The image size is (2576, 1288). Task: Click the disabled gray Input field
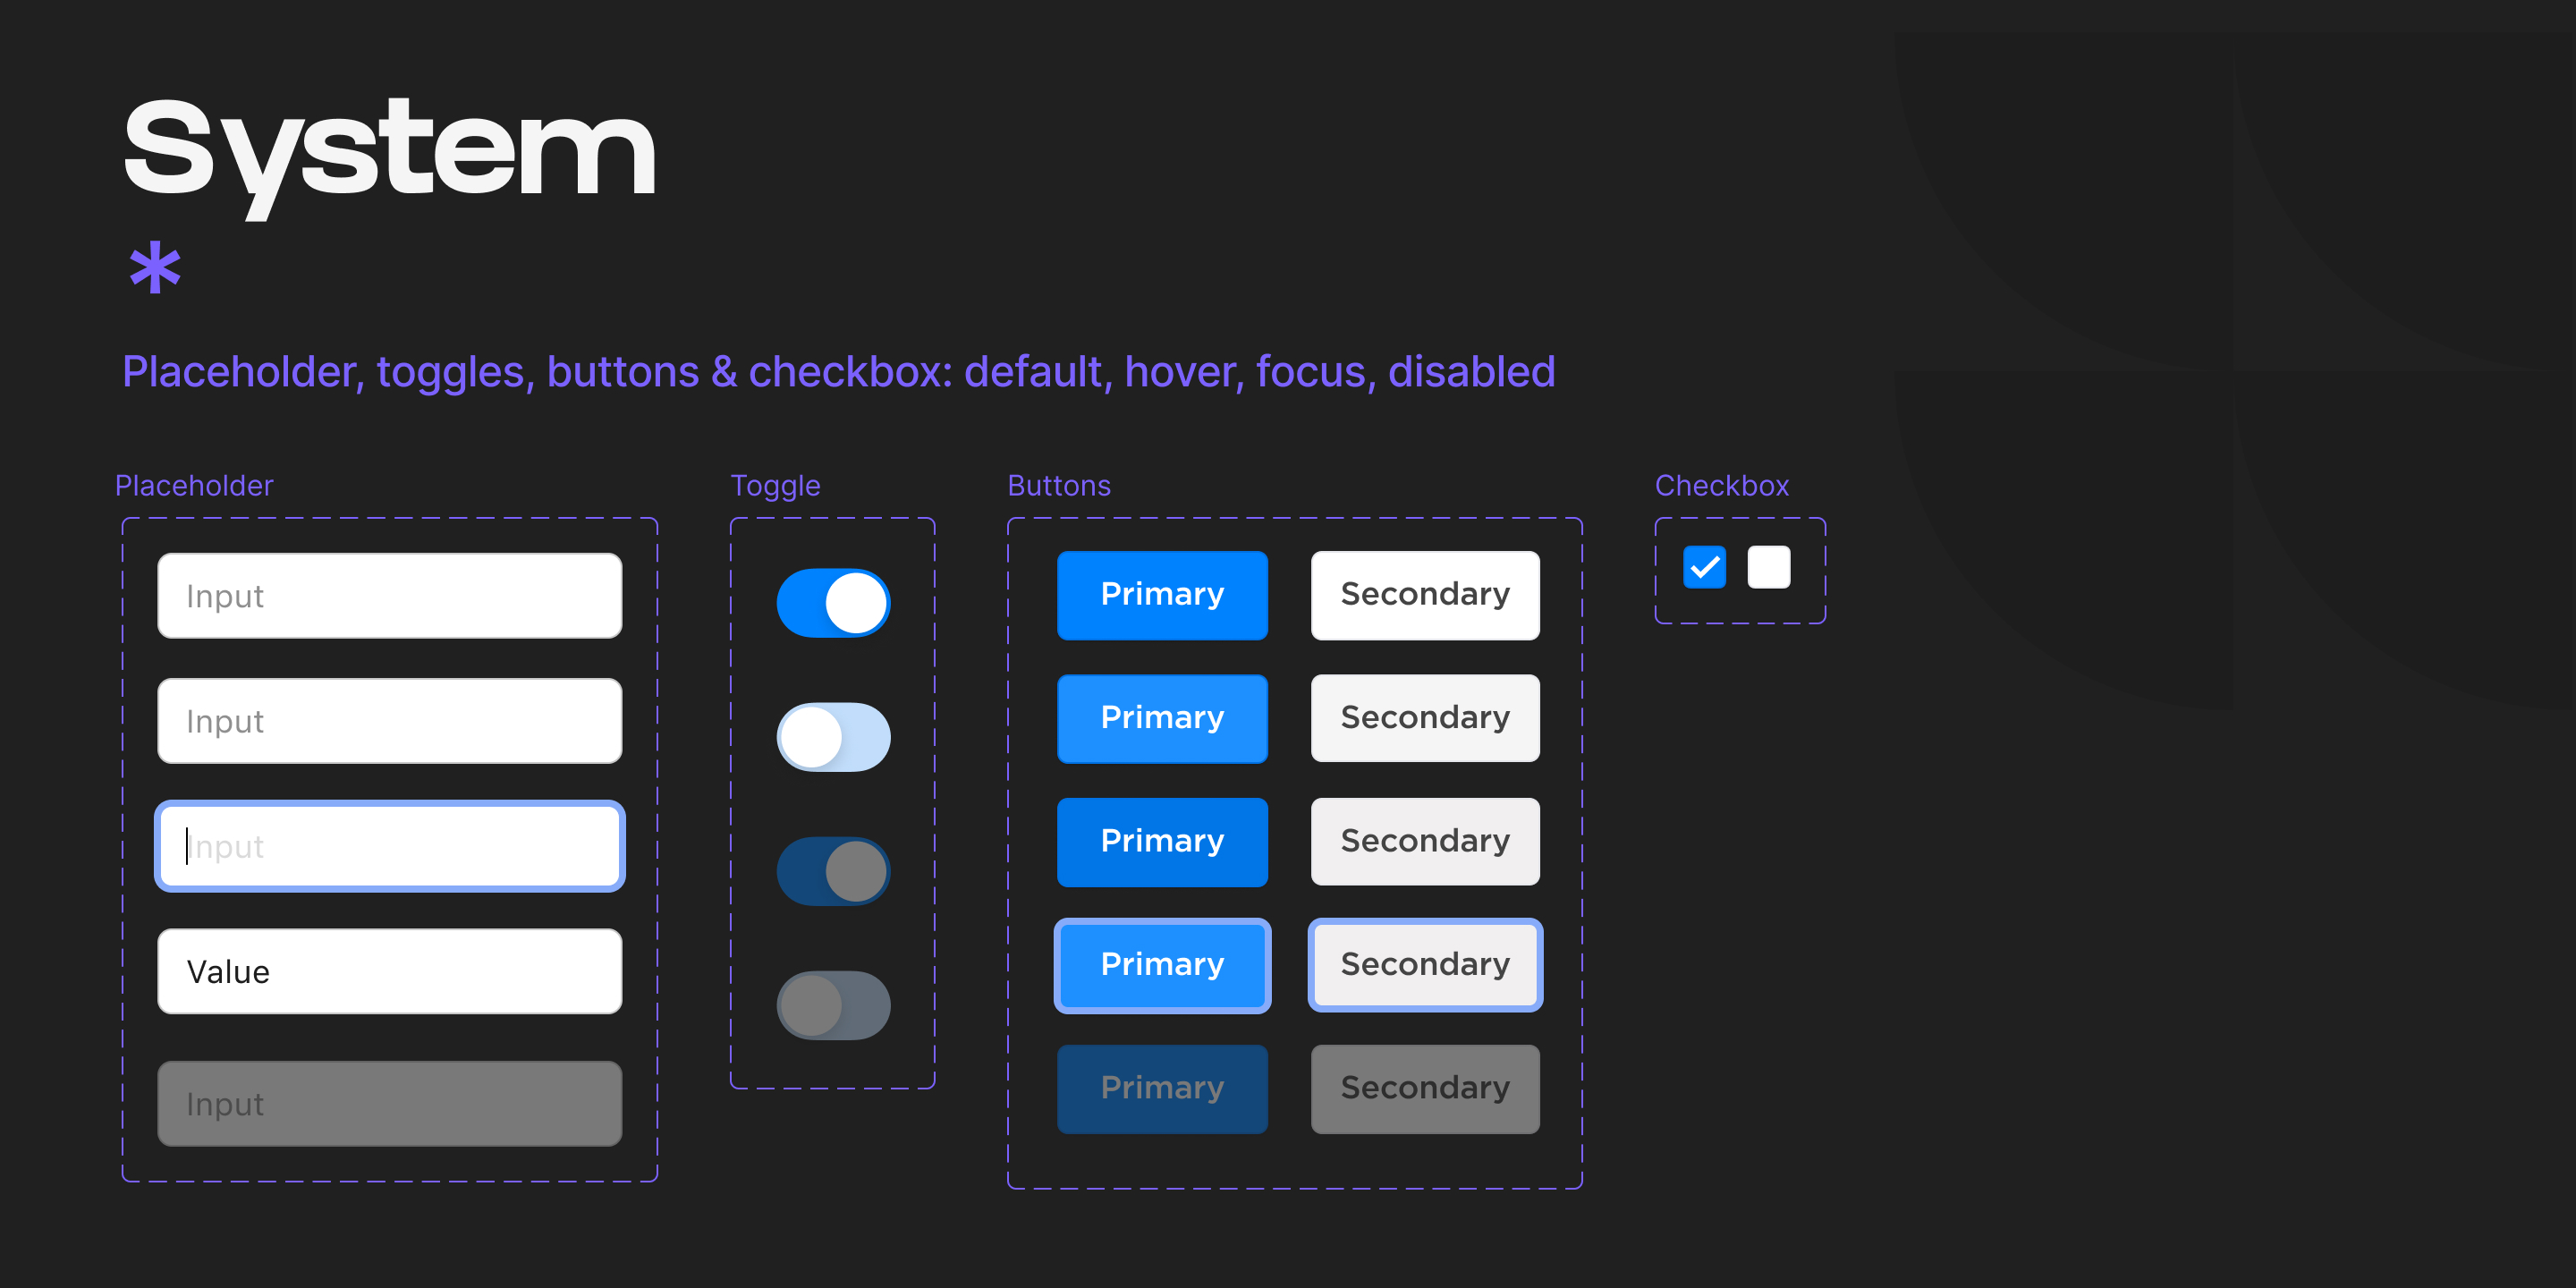tap(389, 1103)
